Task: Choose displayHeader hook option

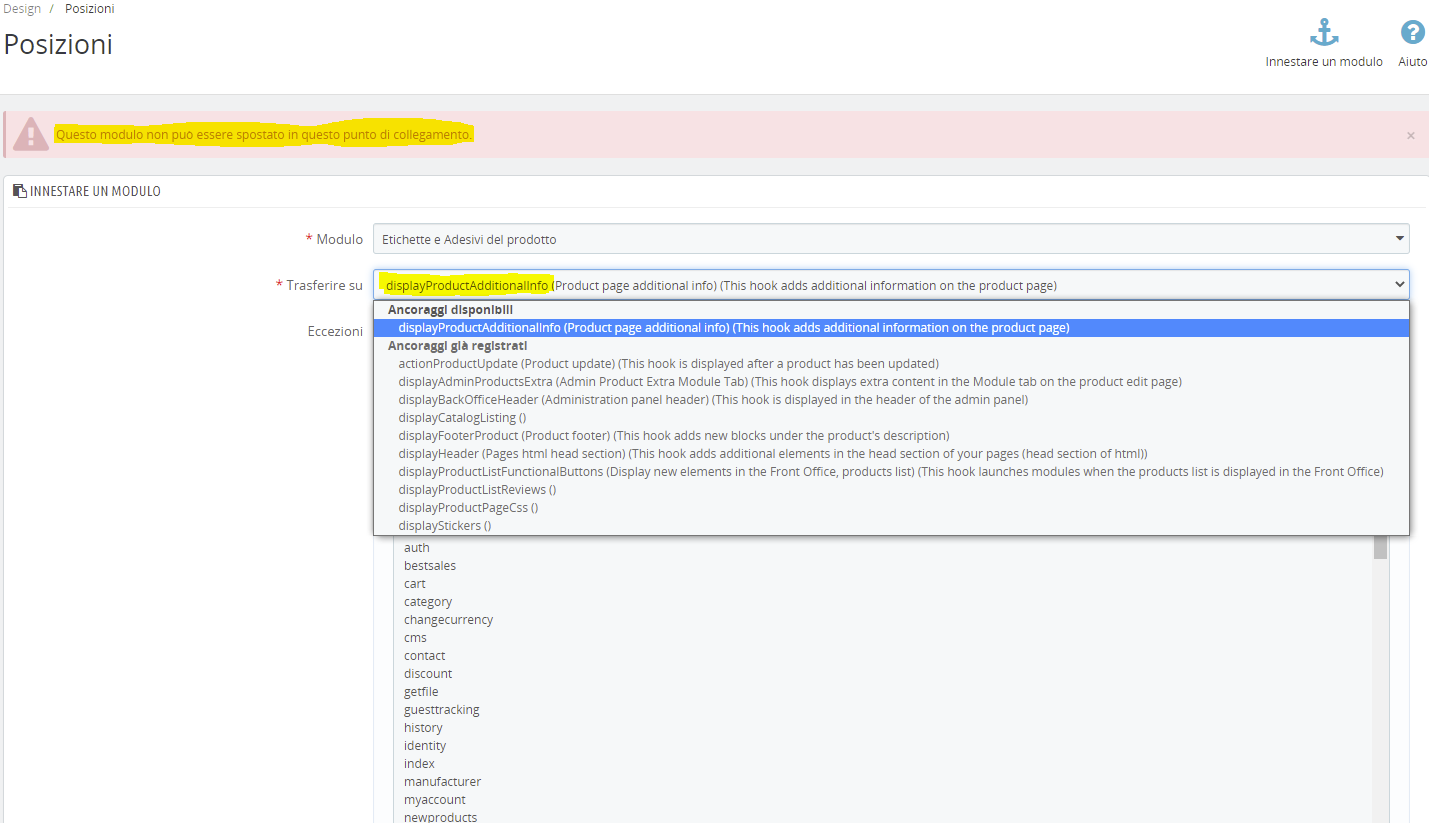Action: coord(891,454)
